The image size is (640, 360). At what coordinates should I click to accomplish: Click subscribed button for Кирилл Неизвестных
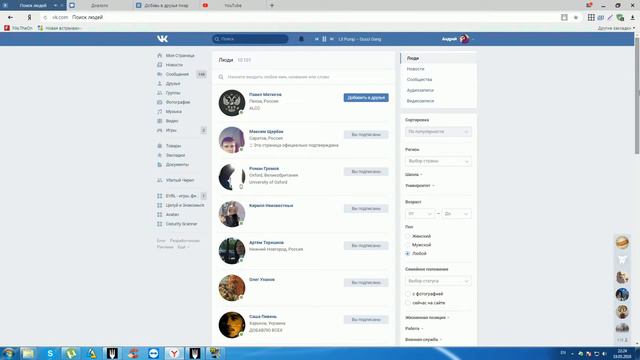pyautogui.click(x=366, y=209)
